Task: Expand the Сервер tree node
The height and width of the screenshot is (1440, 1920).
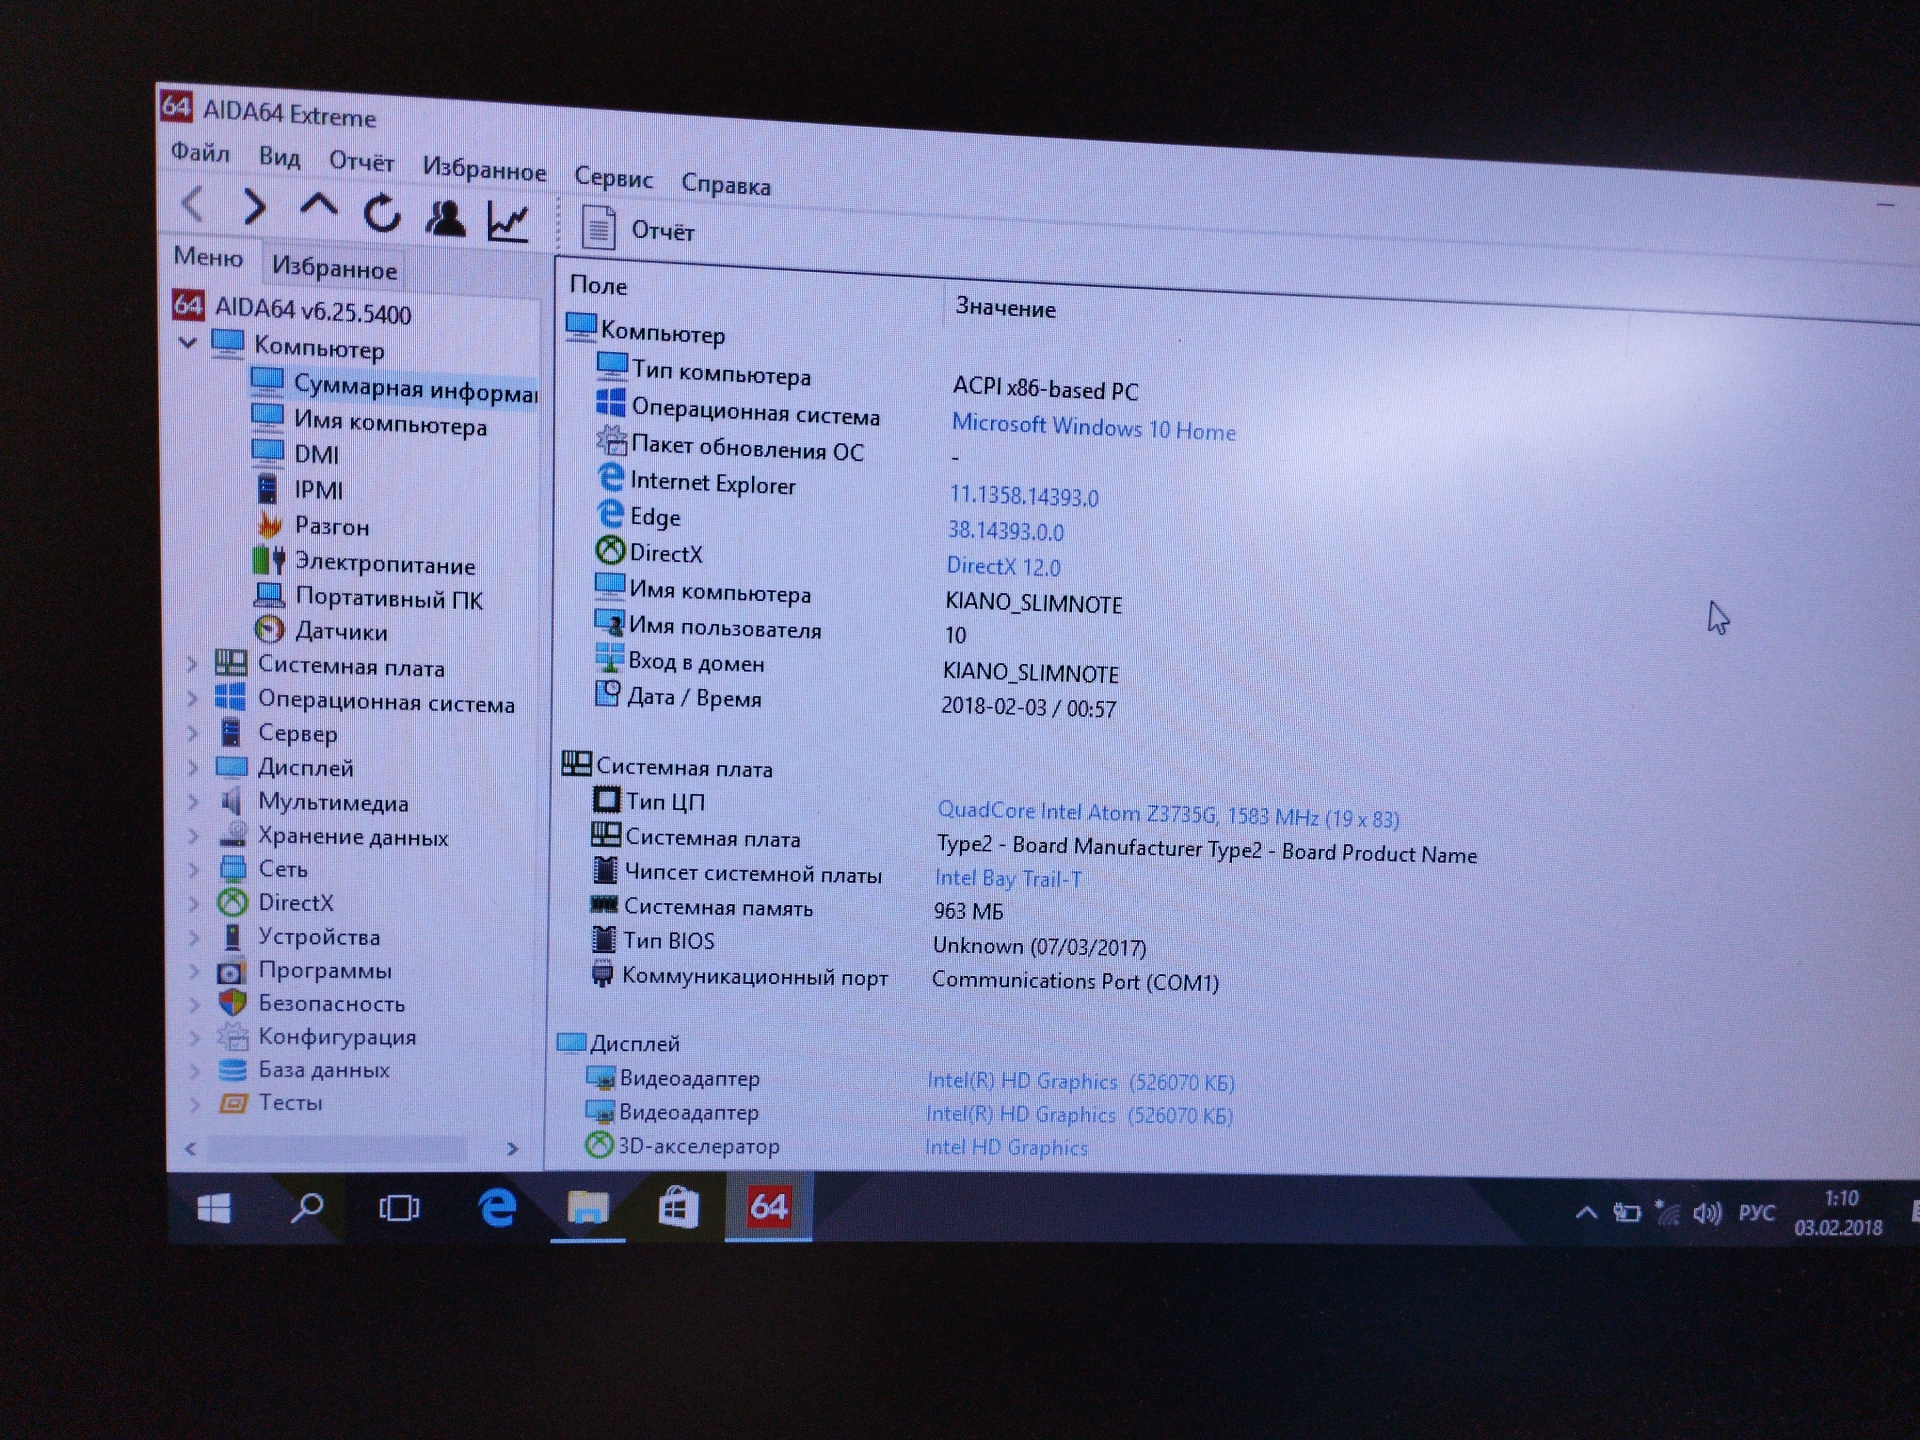Action: point(192,732)
